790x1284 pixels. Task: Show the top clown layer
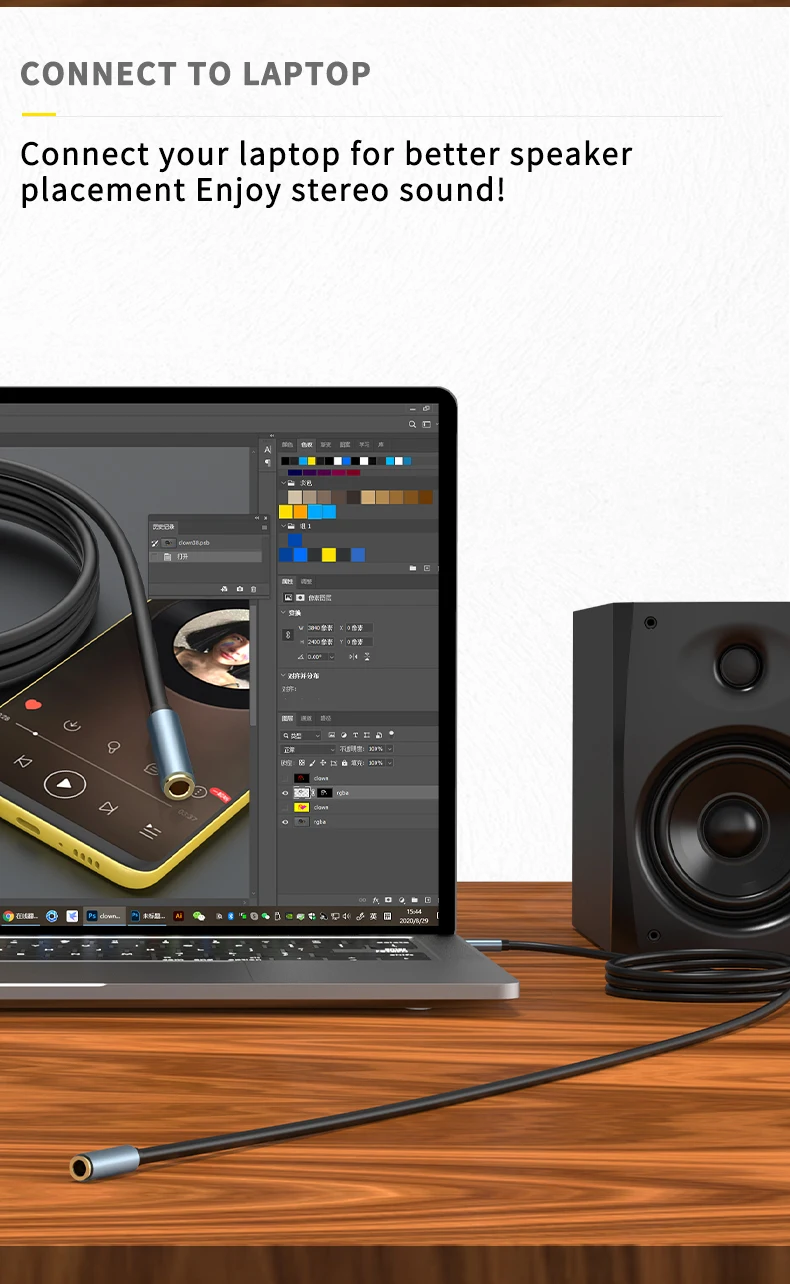(x=285, y=778)
